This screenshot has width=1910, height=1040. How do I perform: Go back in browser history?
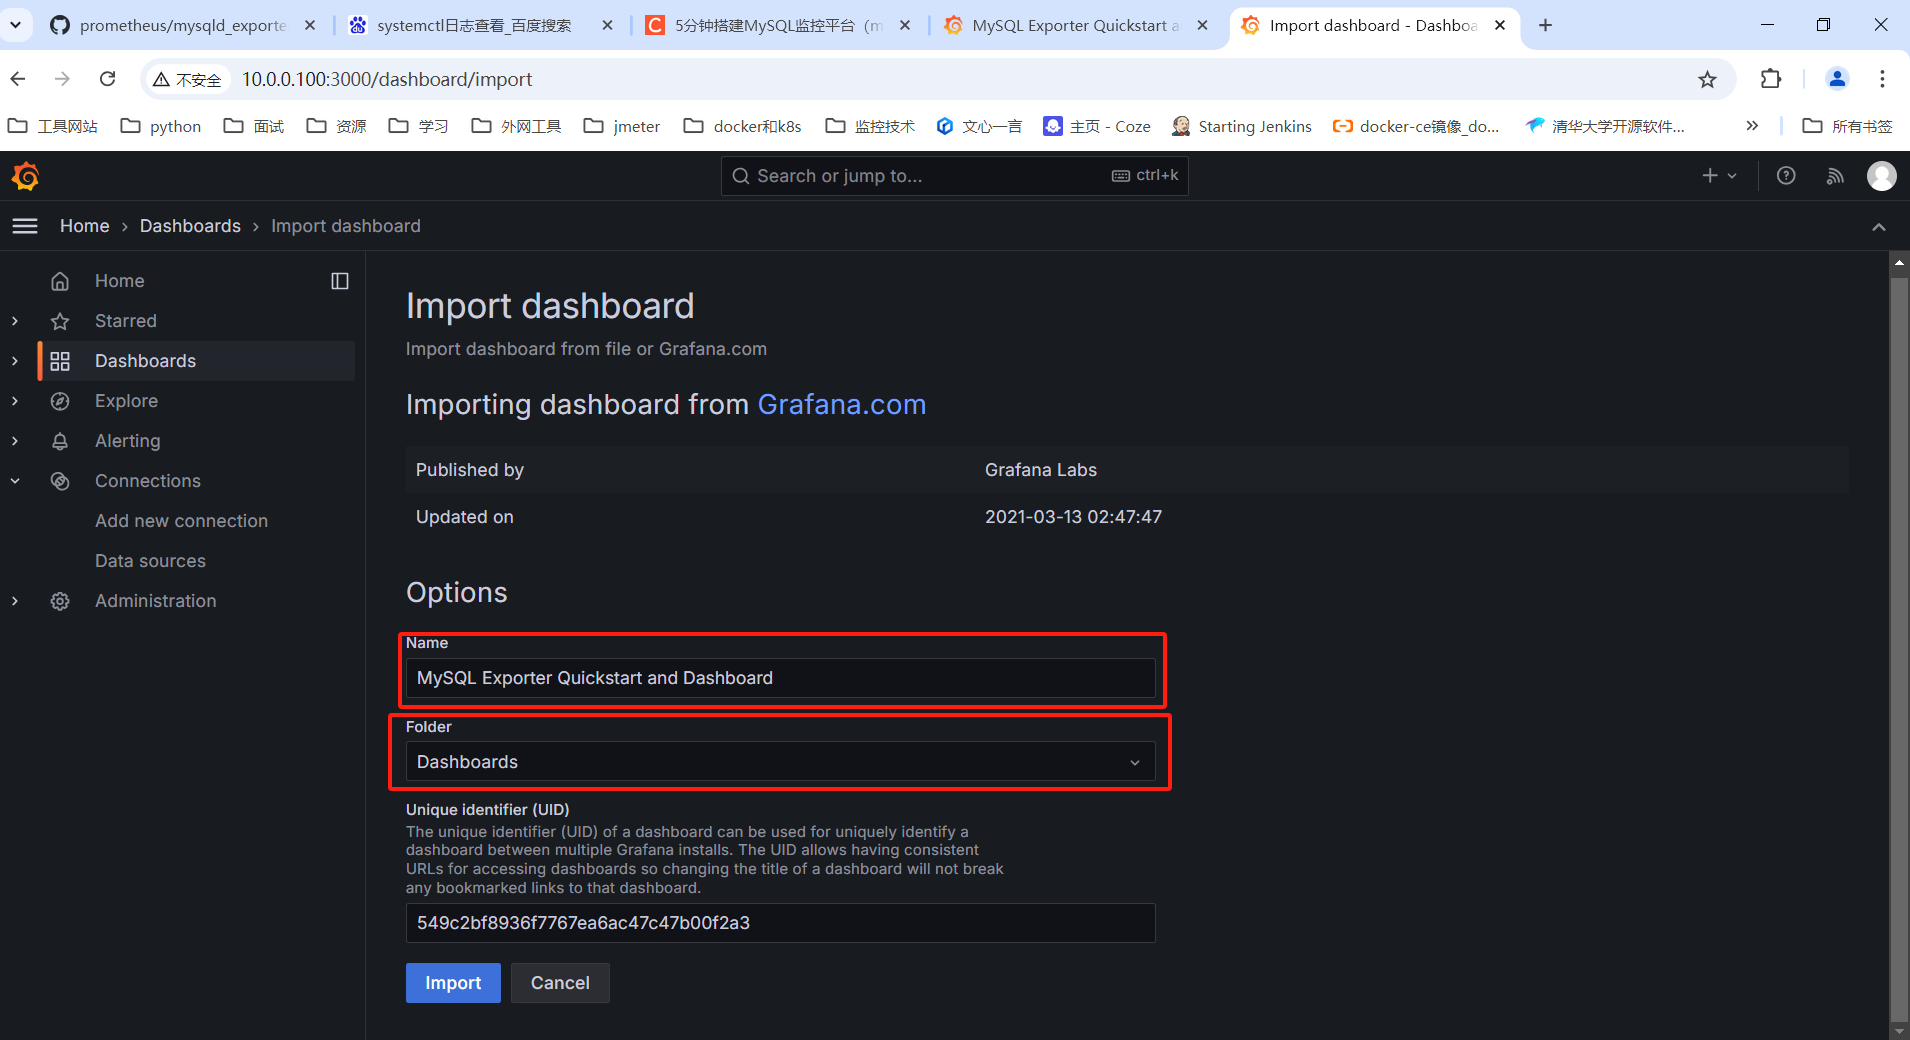[x=18, y=79]
